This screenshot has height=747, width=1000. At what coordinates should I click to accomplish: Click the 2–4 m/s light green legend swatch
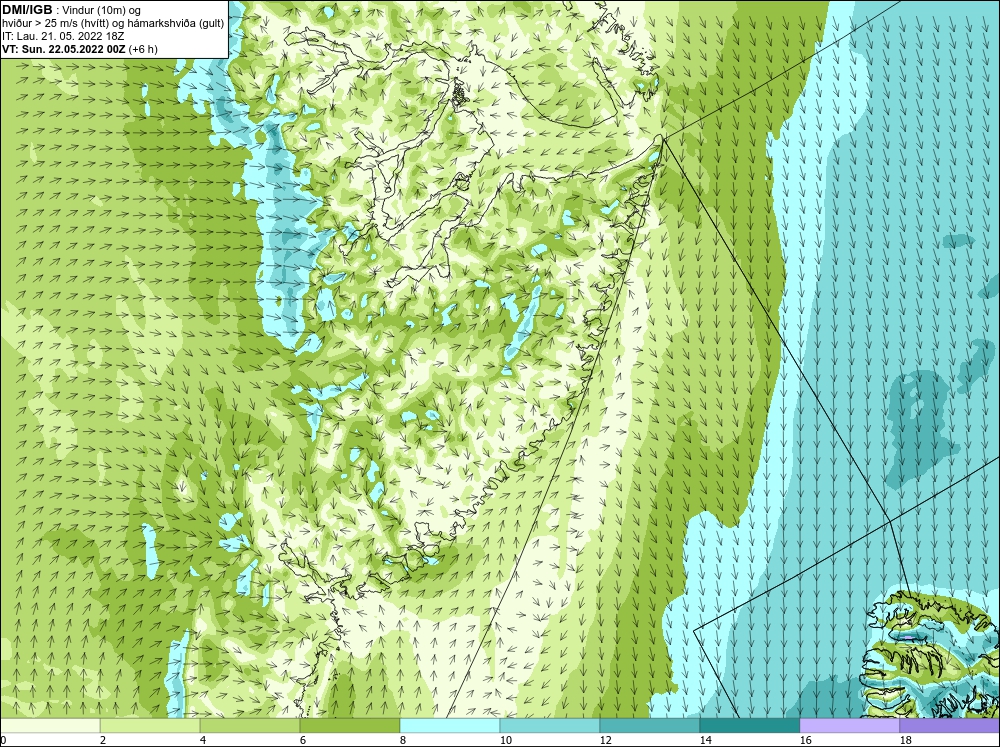coord(150,725)
